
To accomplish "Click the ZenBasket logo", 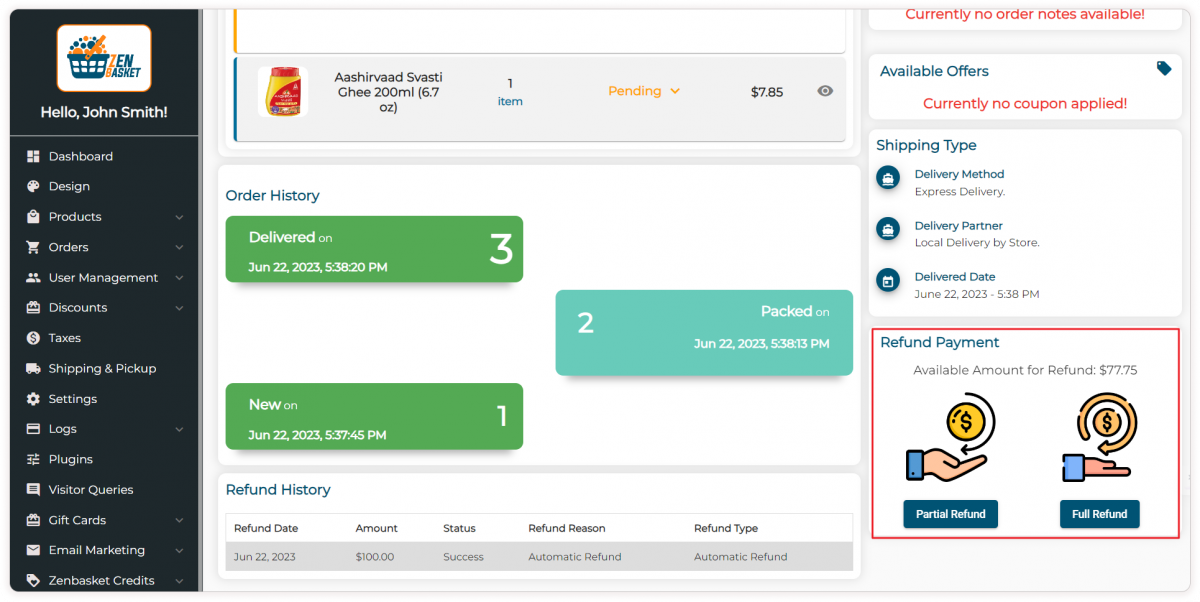I will tap(104, 57).
